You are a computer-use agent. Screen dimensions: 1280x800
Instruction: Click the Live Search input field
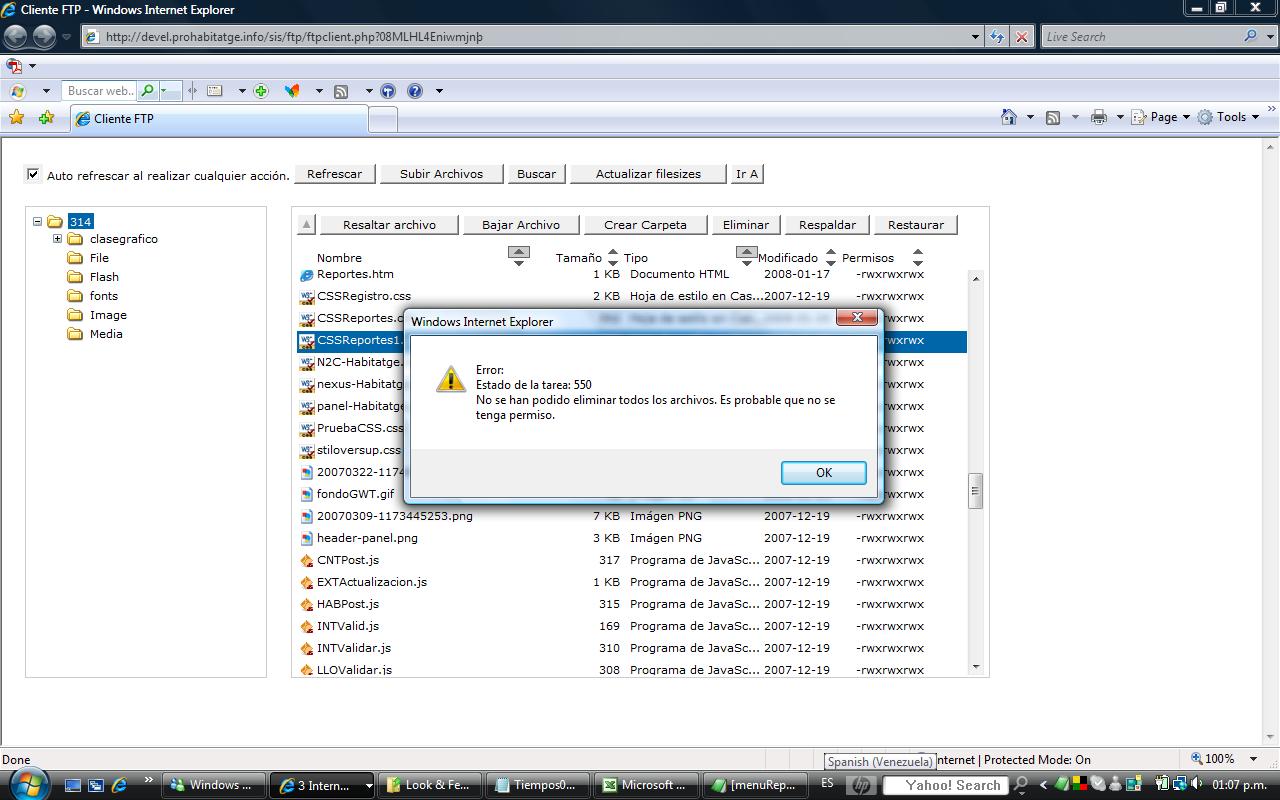pos(1140,37)
